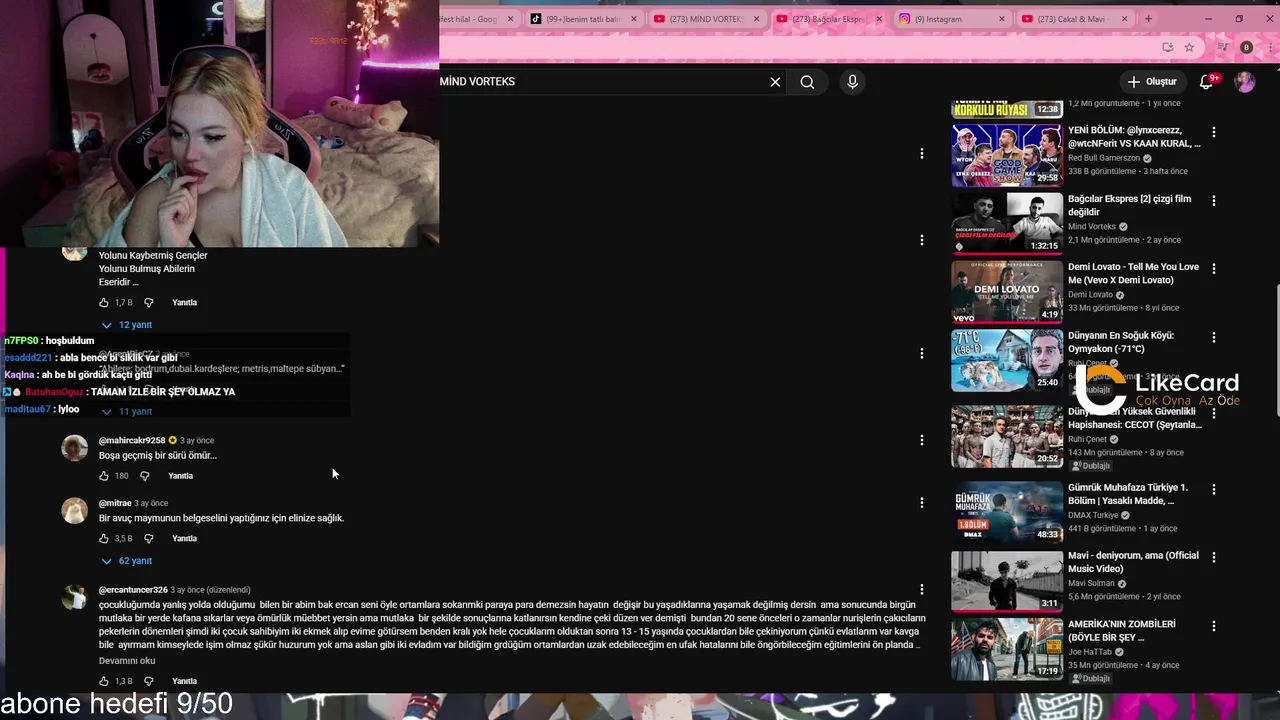Open mahircakr9258's profile avatar

(x=75, y=448)
